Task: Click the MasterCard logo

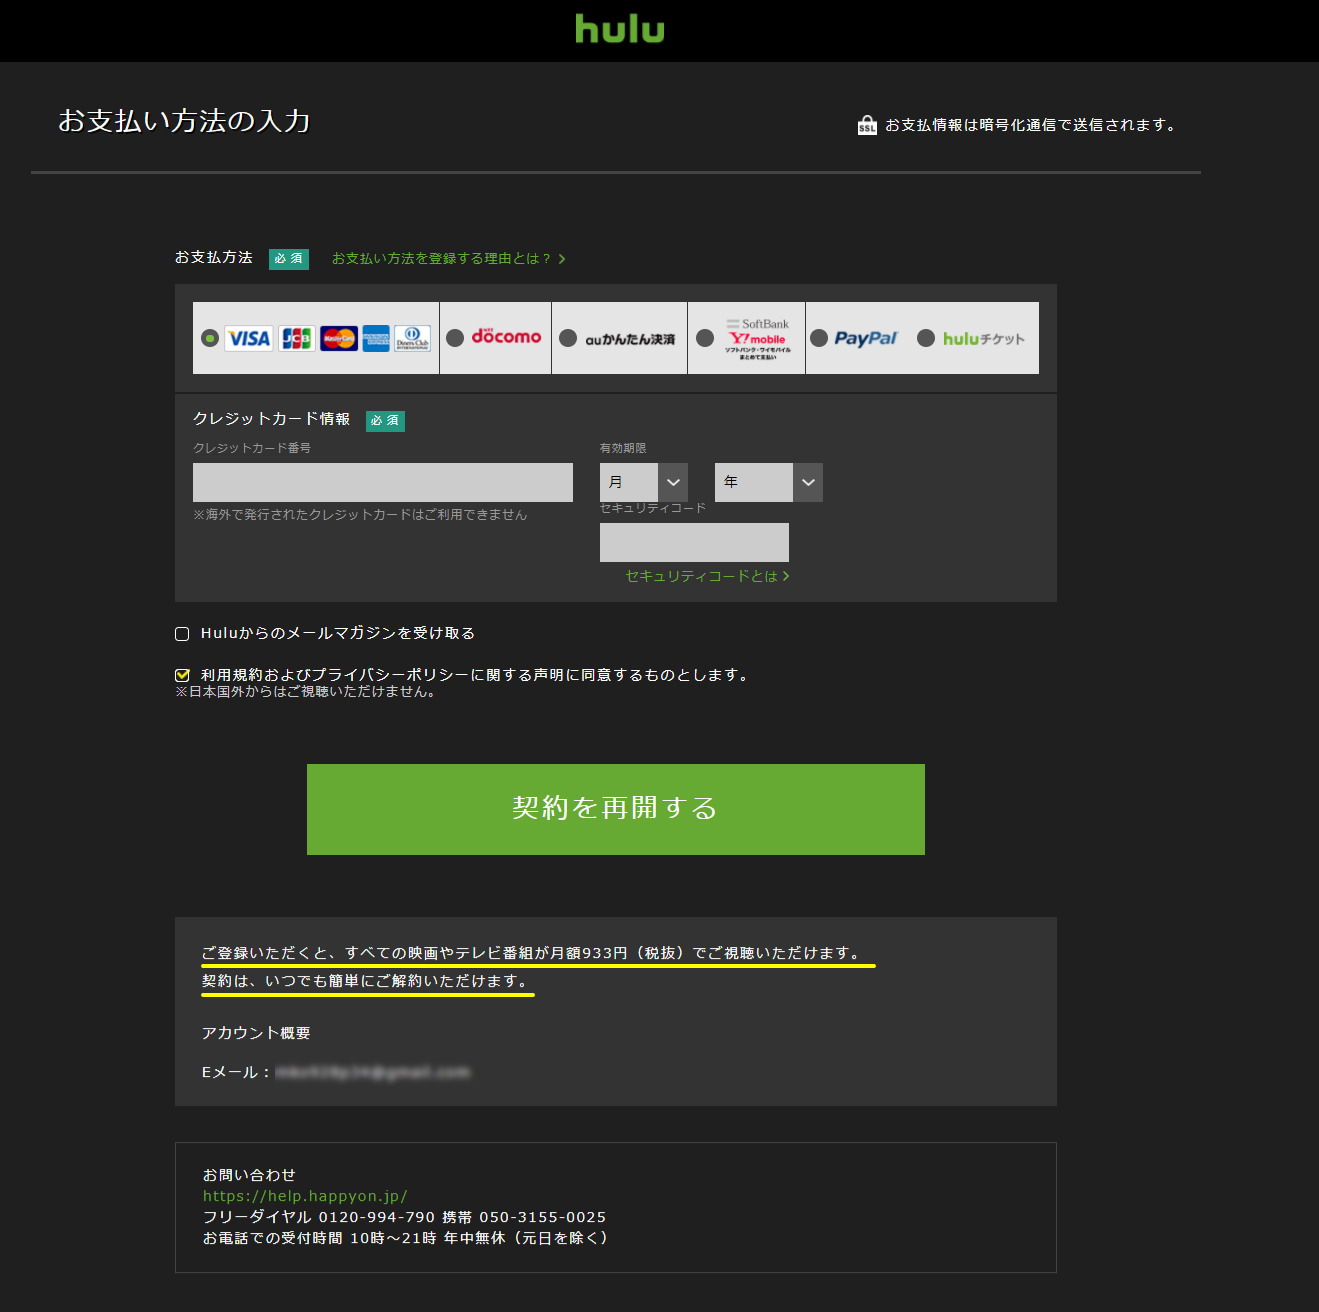Action: [339, 338]
